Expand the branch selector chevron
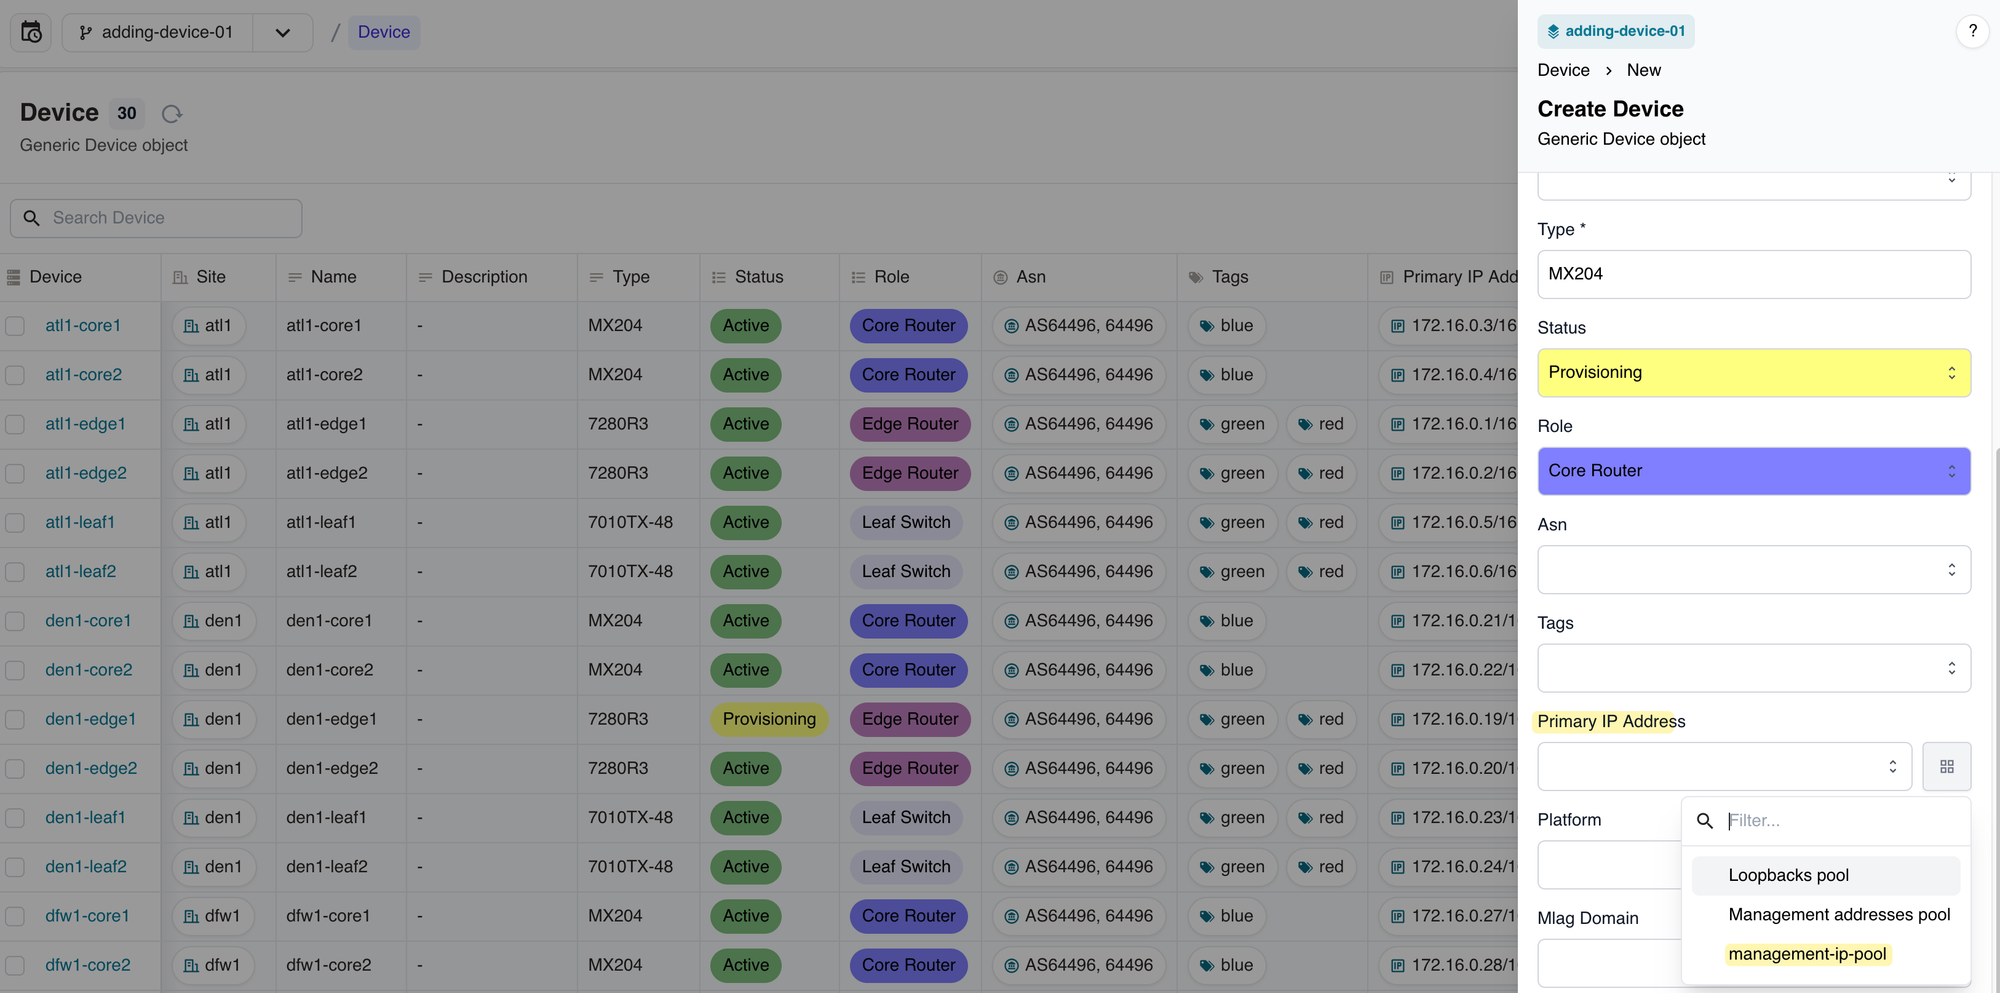This screenshot has width=2000, height=993. (283, 33)
